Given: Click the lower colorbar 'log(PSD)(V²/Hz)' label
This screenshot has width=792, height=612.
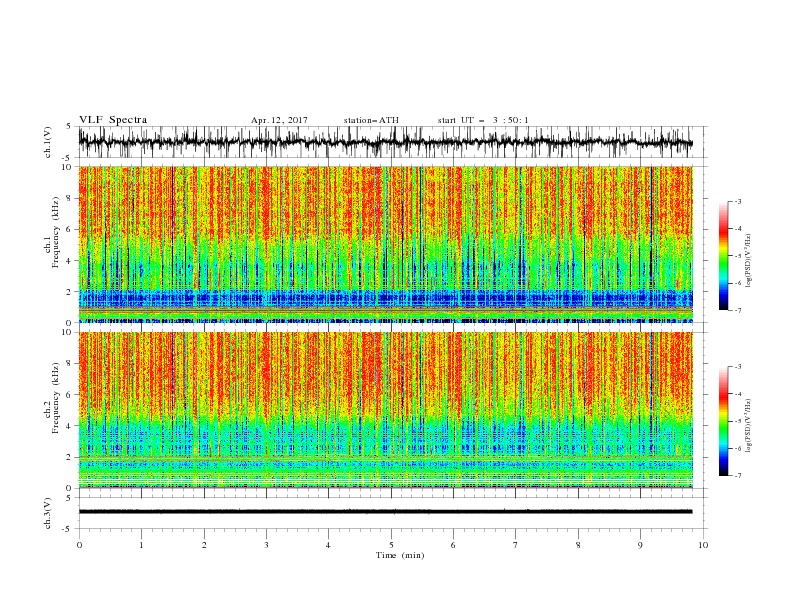Looking at the screenshot, I should 748,426.
